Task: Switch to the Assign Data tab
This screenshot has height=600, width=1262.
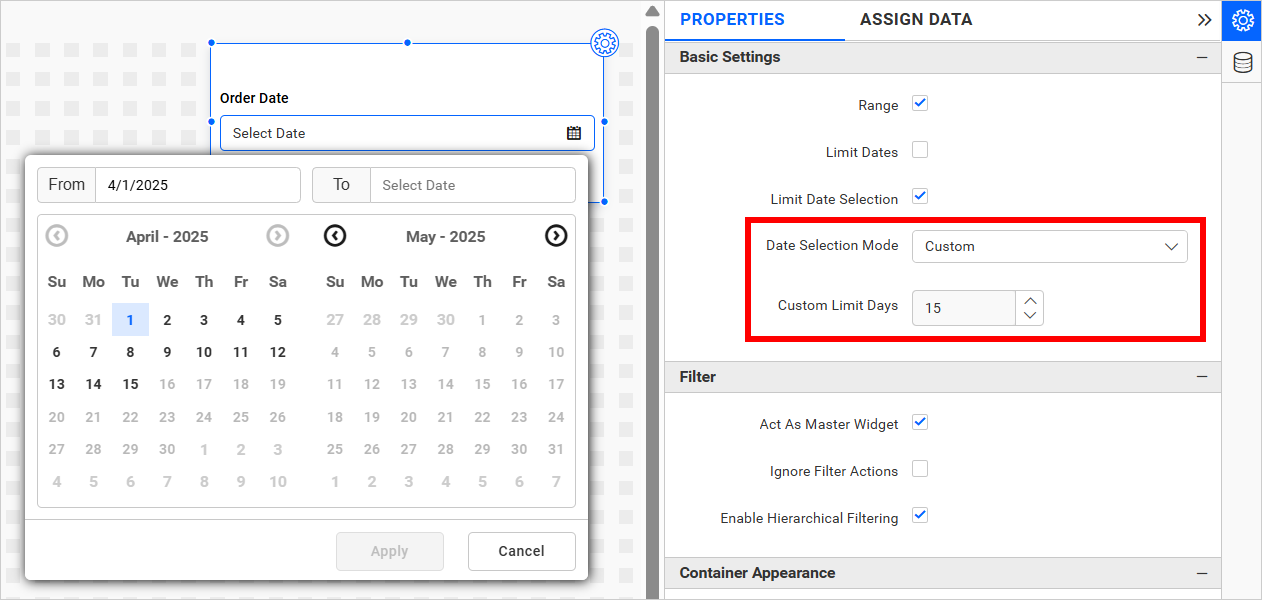Action: 915,19
